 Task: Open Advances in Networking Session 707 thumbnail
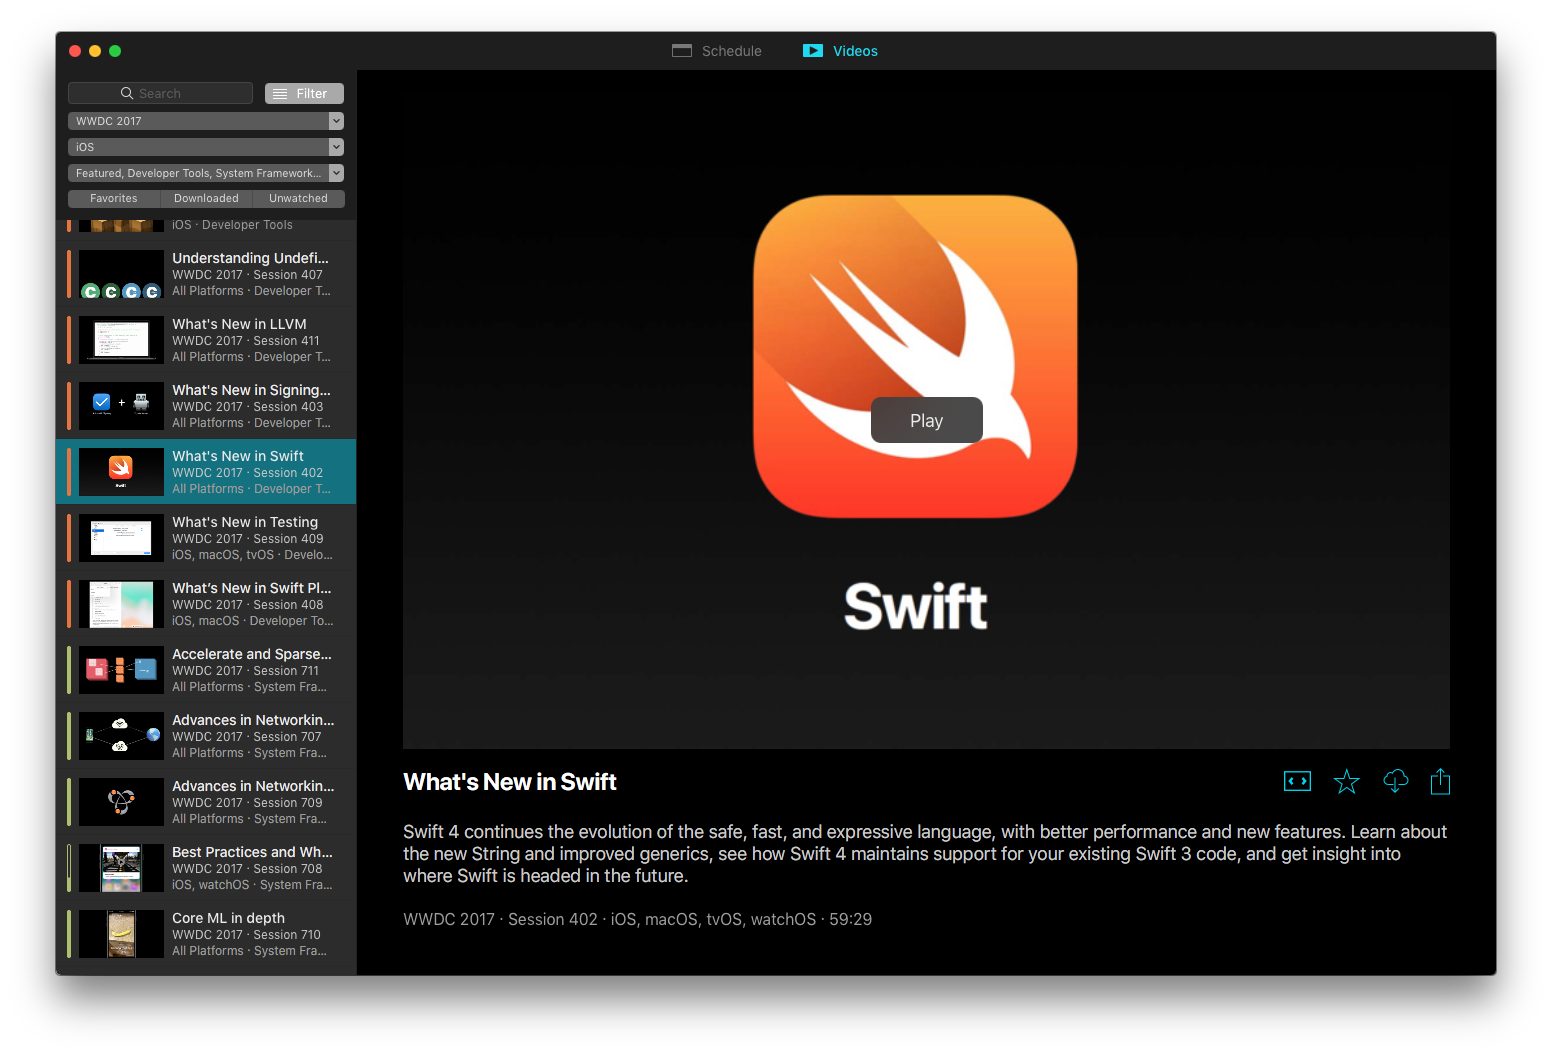pyautogui.click(x=121, y=736)
